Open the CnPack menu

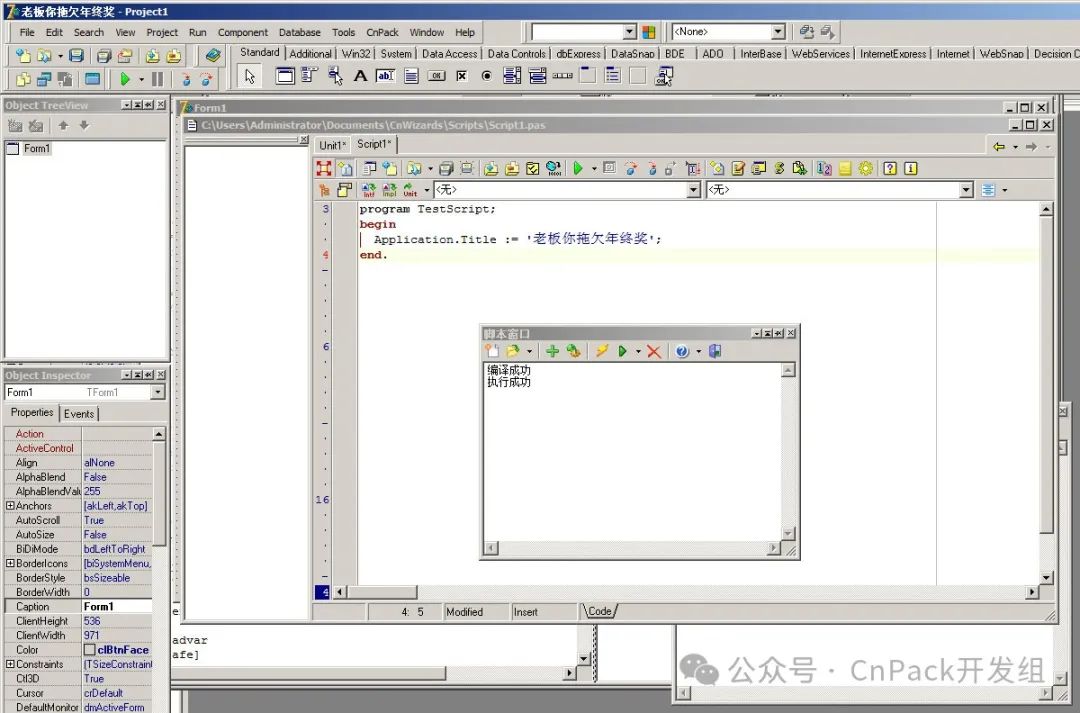coord(382,32)
